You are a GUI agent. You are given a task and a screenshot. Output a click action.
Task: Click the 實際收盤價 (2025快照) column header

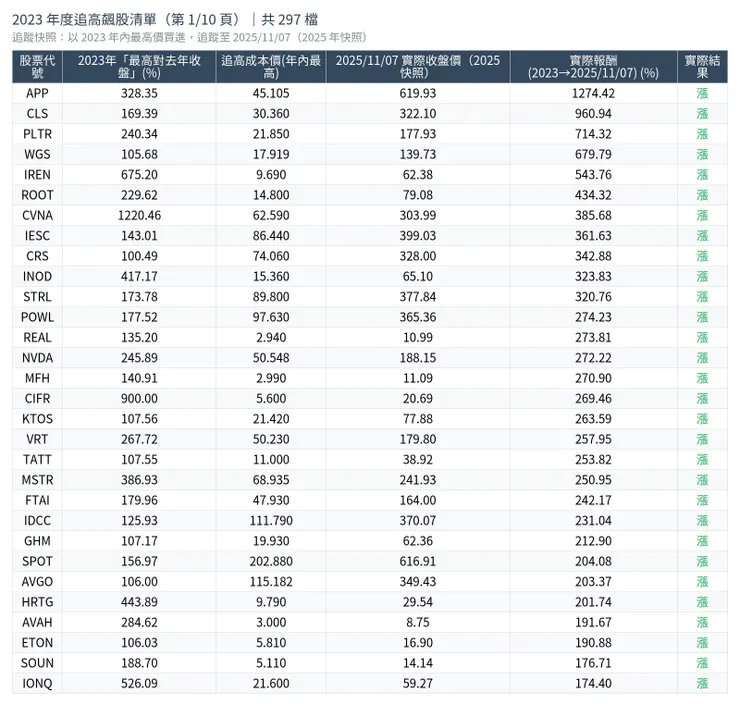[x=418, y=66]
